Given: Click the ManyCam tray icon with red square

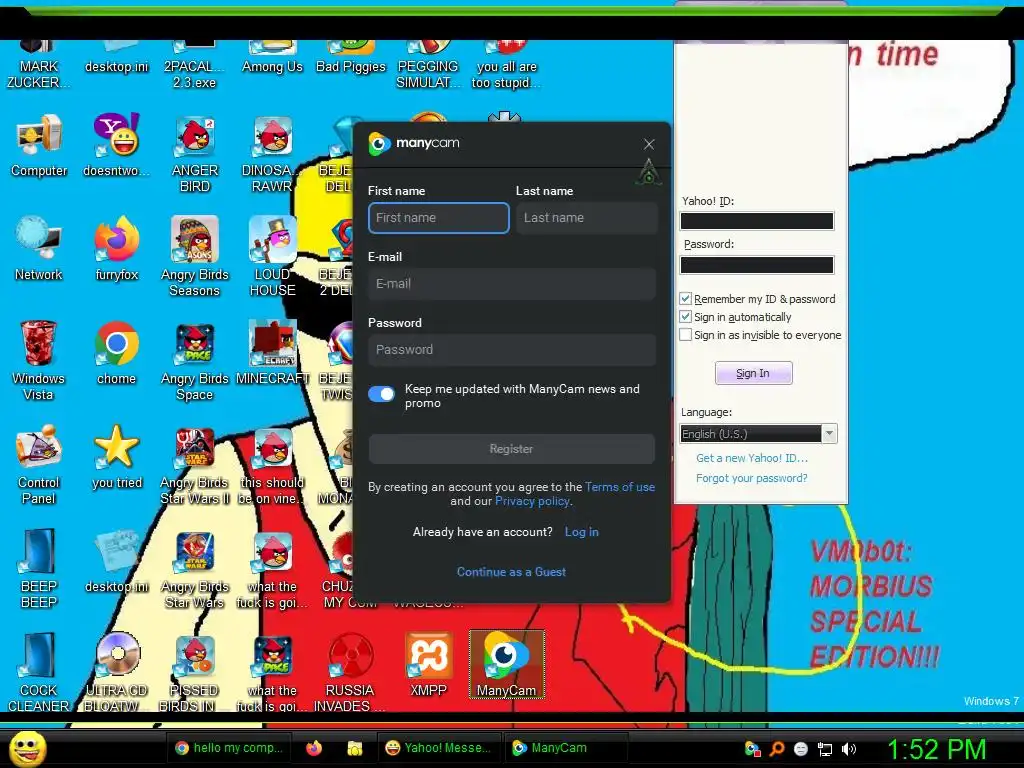Looking at the screenshot, I should (x=753, y=748).
